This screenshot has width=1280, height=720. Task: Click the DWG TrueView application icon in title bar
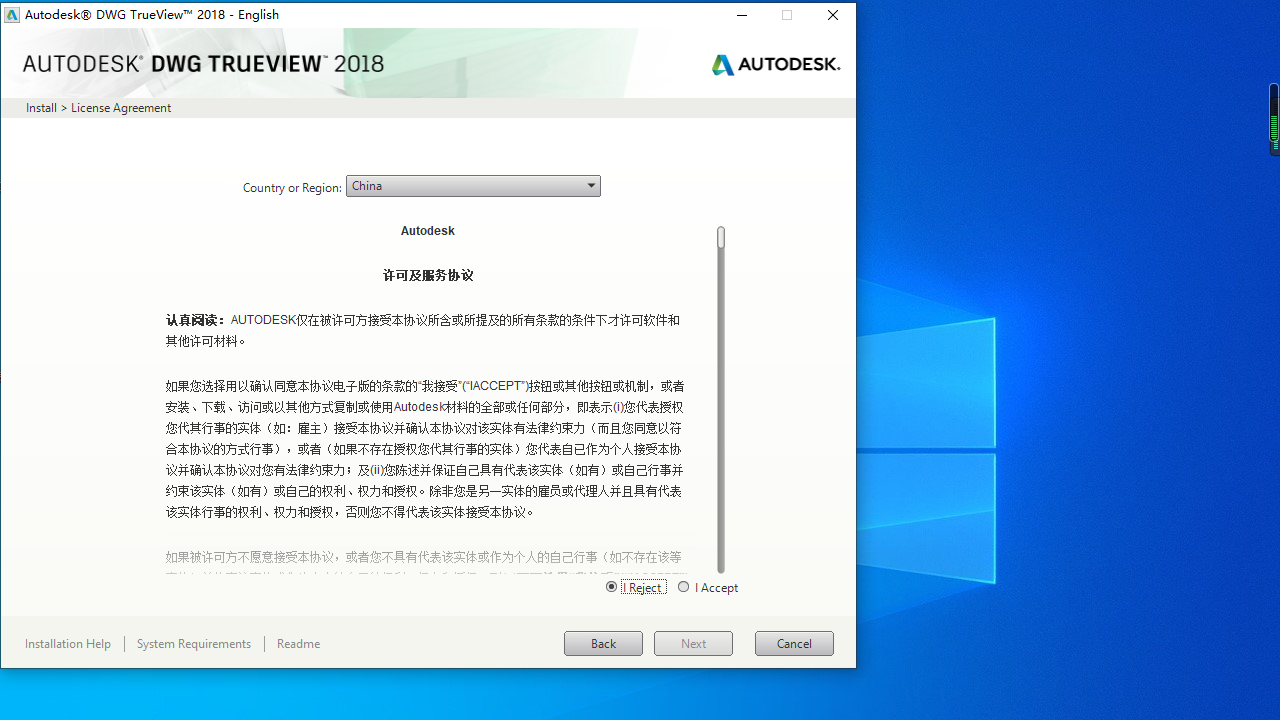click(11, 14)
